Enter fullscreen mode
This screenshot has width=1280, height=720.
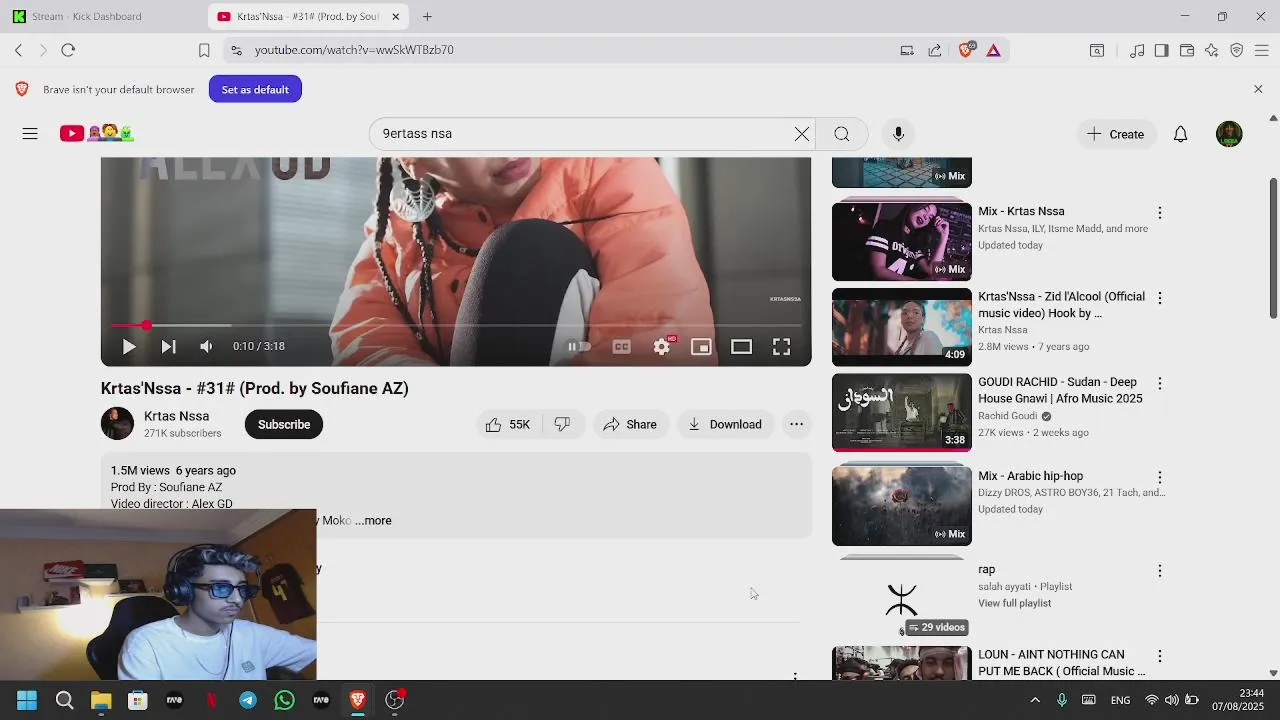tap(781, 347)
